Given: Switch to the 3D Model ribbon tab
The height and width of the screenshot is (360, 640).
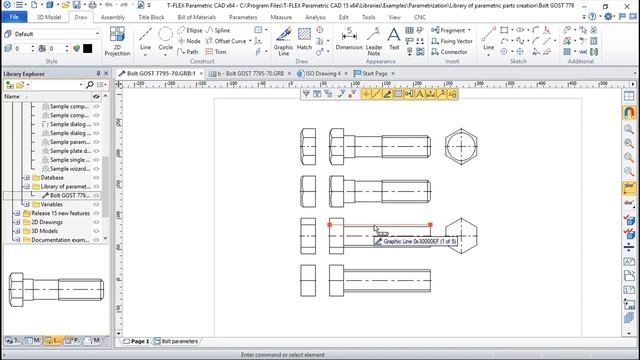Looking at the screenshot, I should (x=49, y=17).
